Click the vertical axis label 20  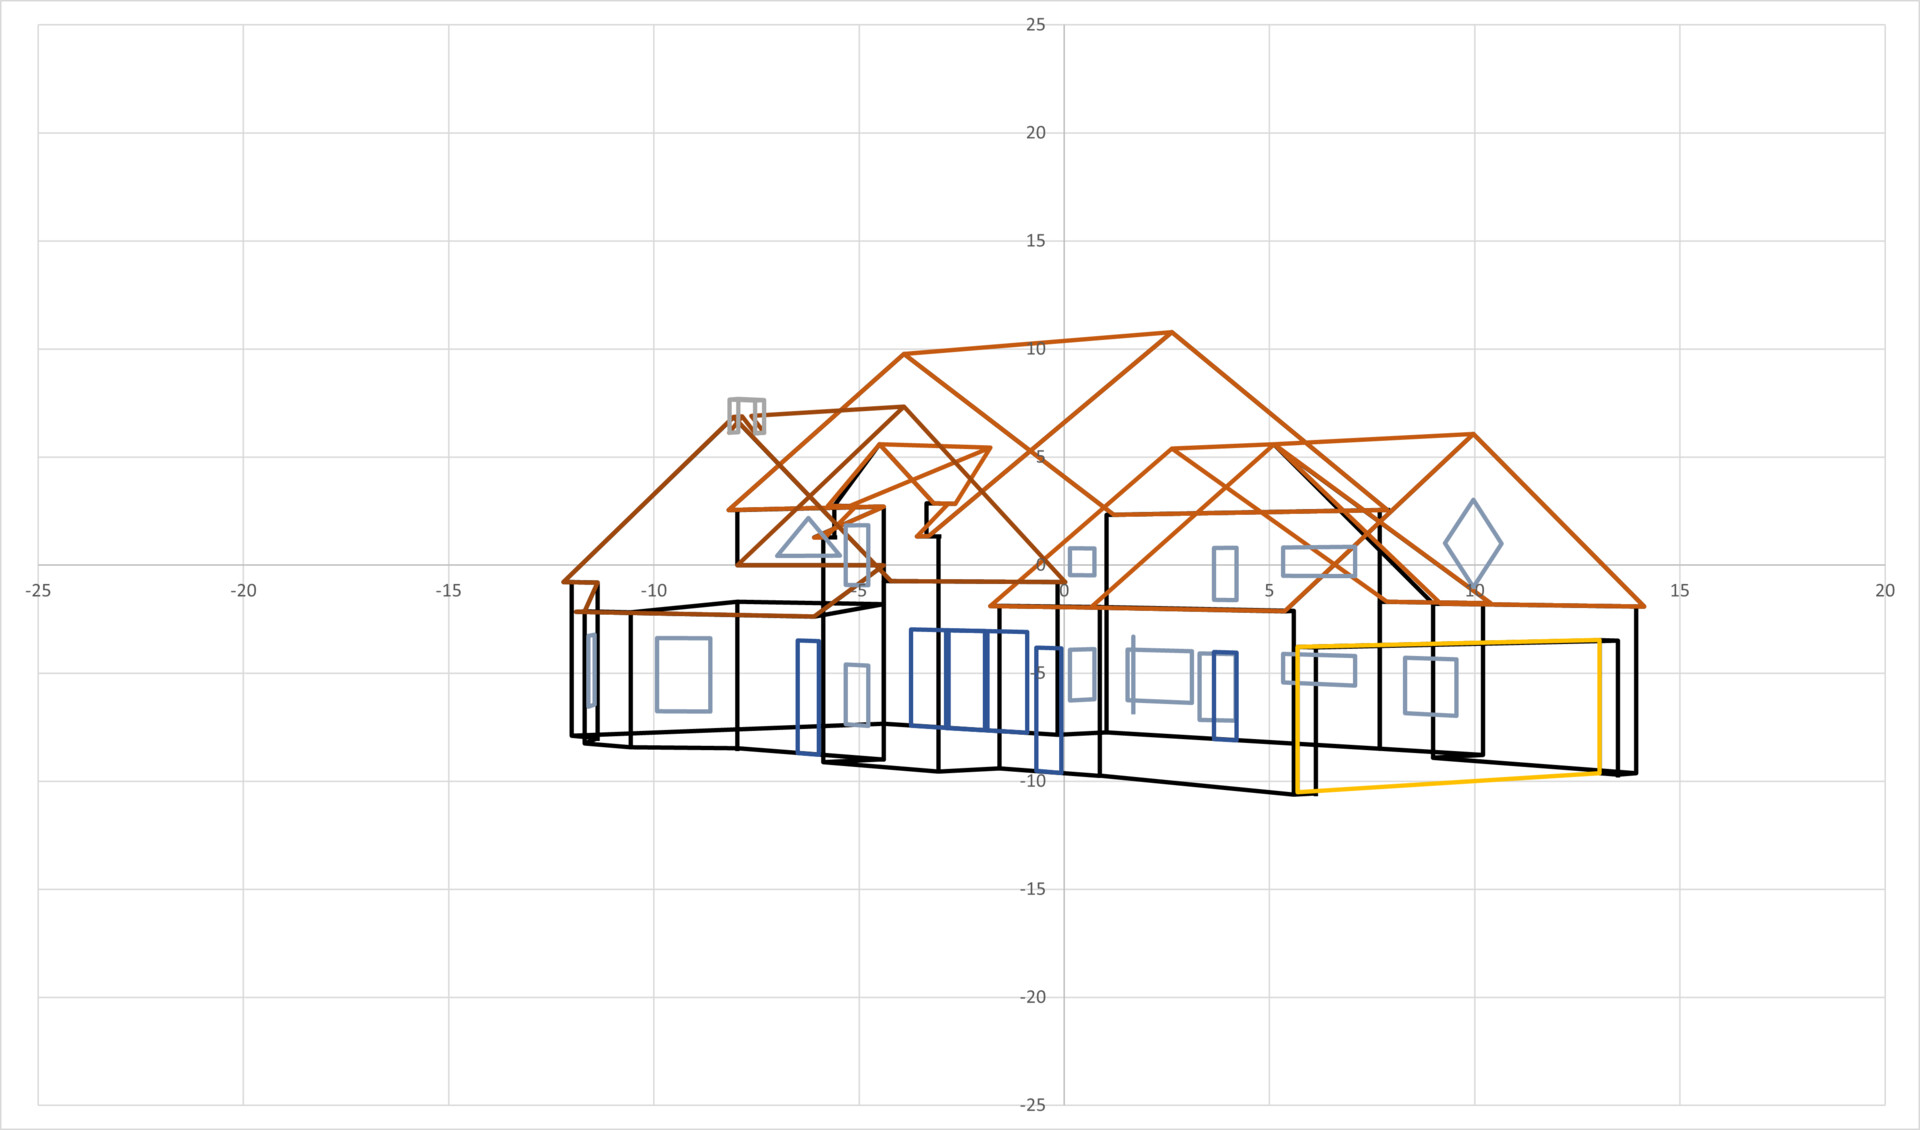pos(1035,133)
